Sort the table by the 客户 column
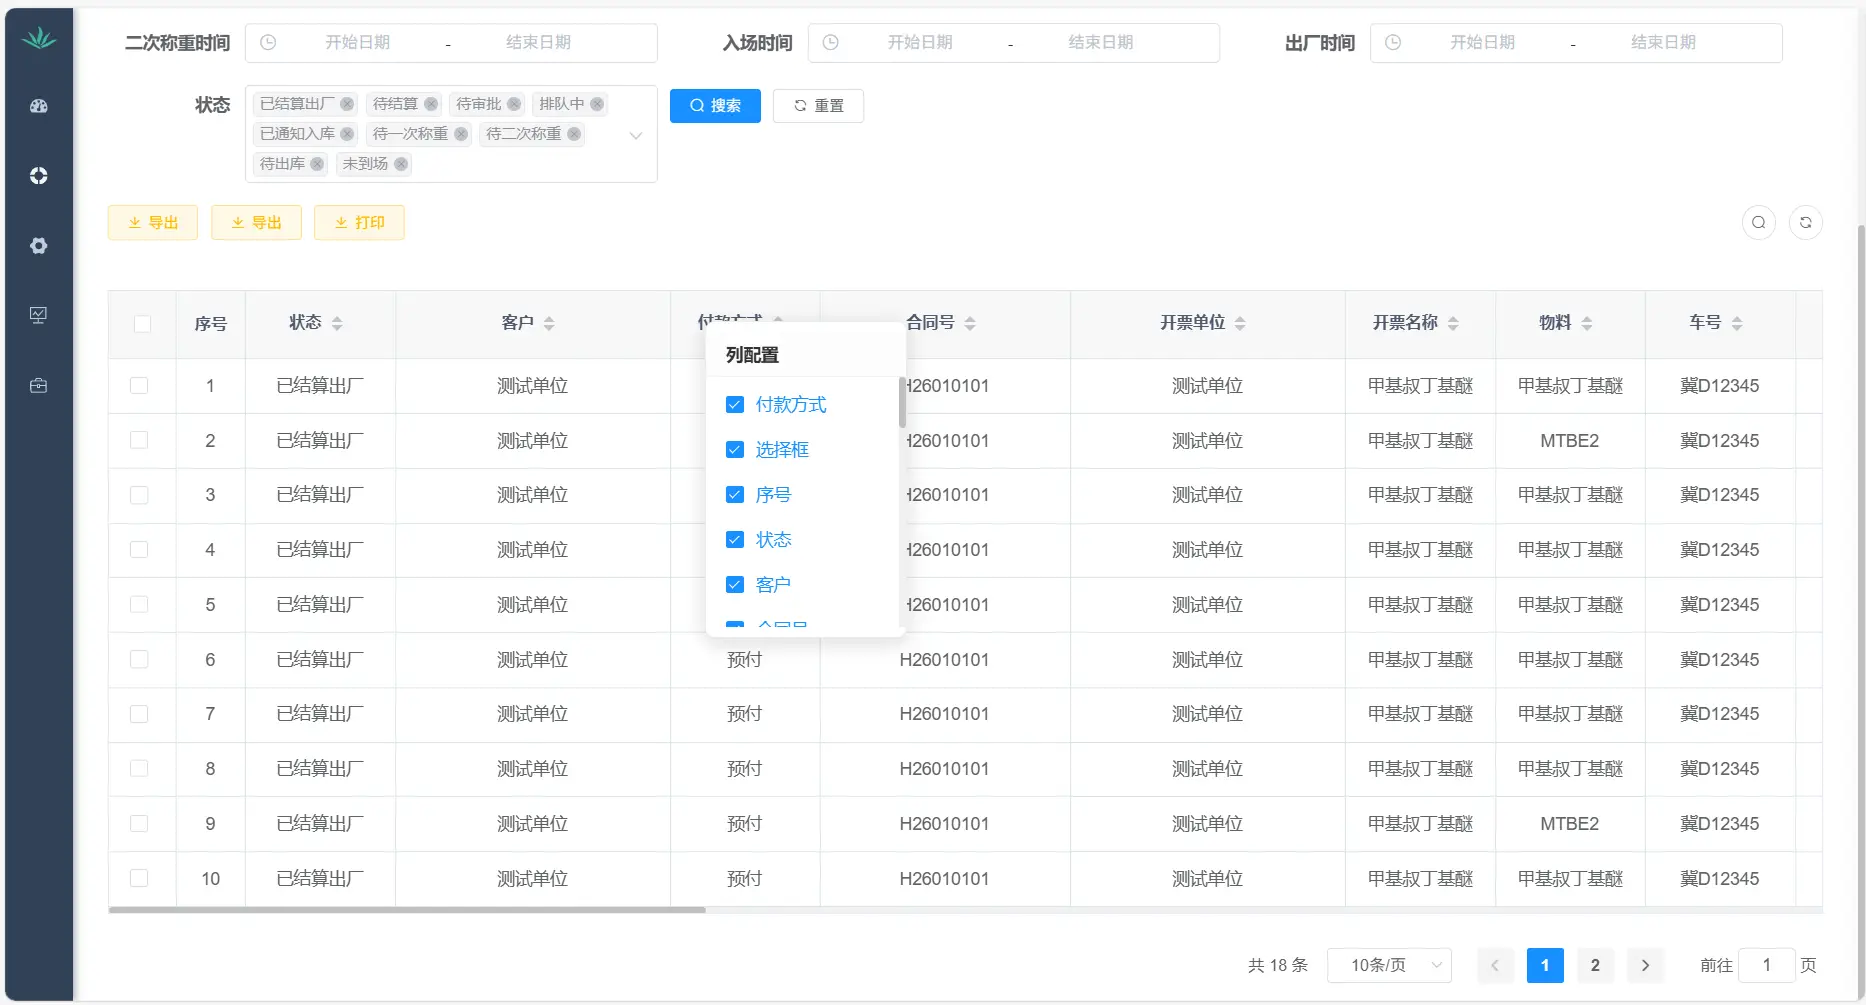This screenshot has height=1005, width=1866. pos(549,323)
